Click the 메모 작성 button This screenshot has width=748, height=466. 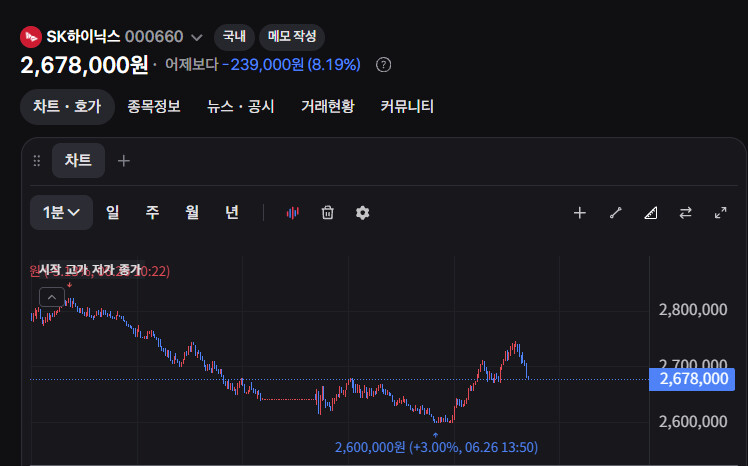pos(292,37)
